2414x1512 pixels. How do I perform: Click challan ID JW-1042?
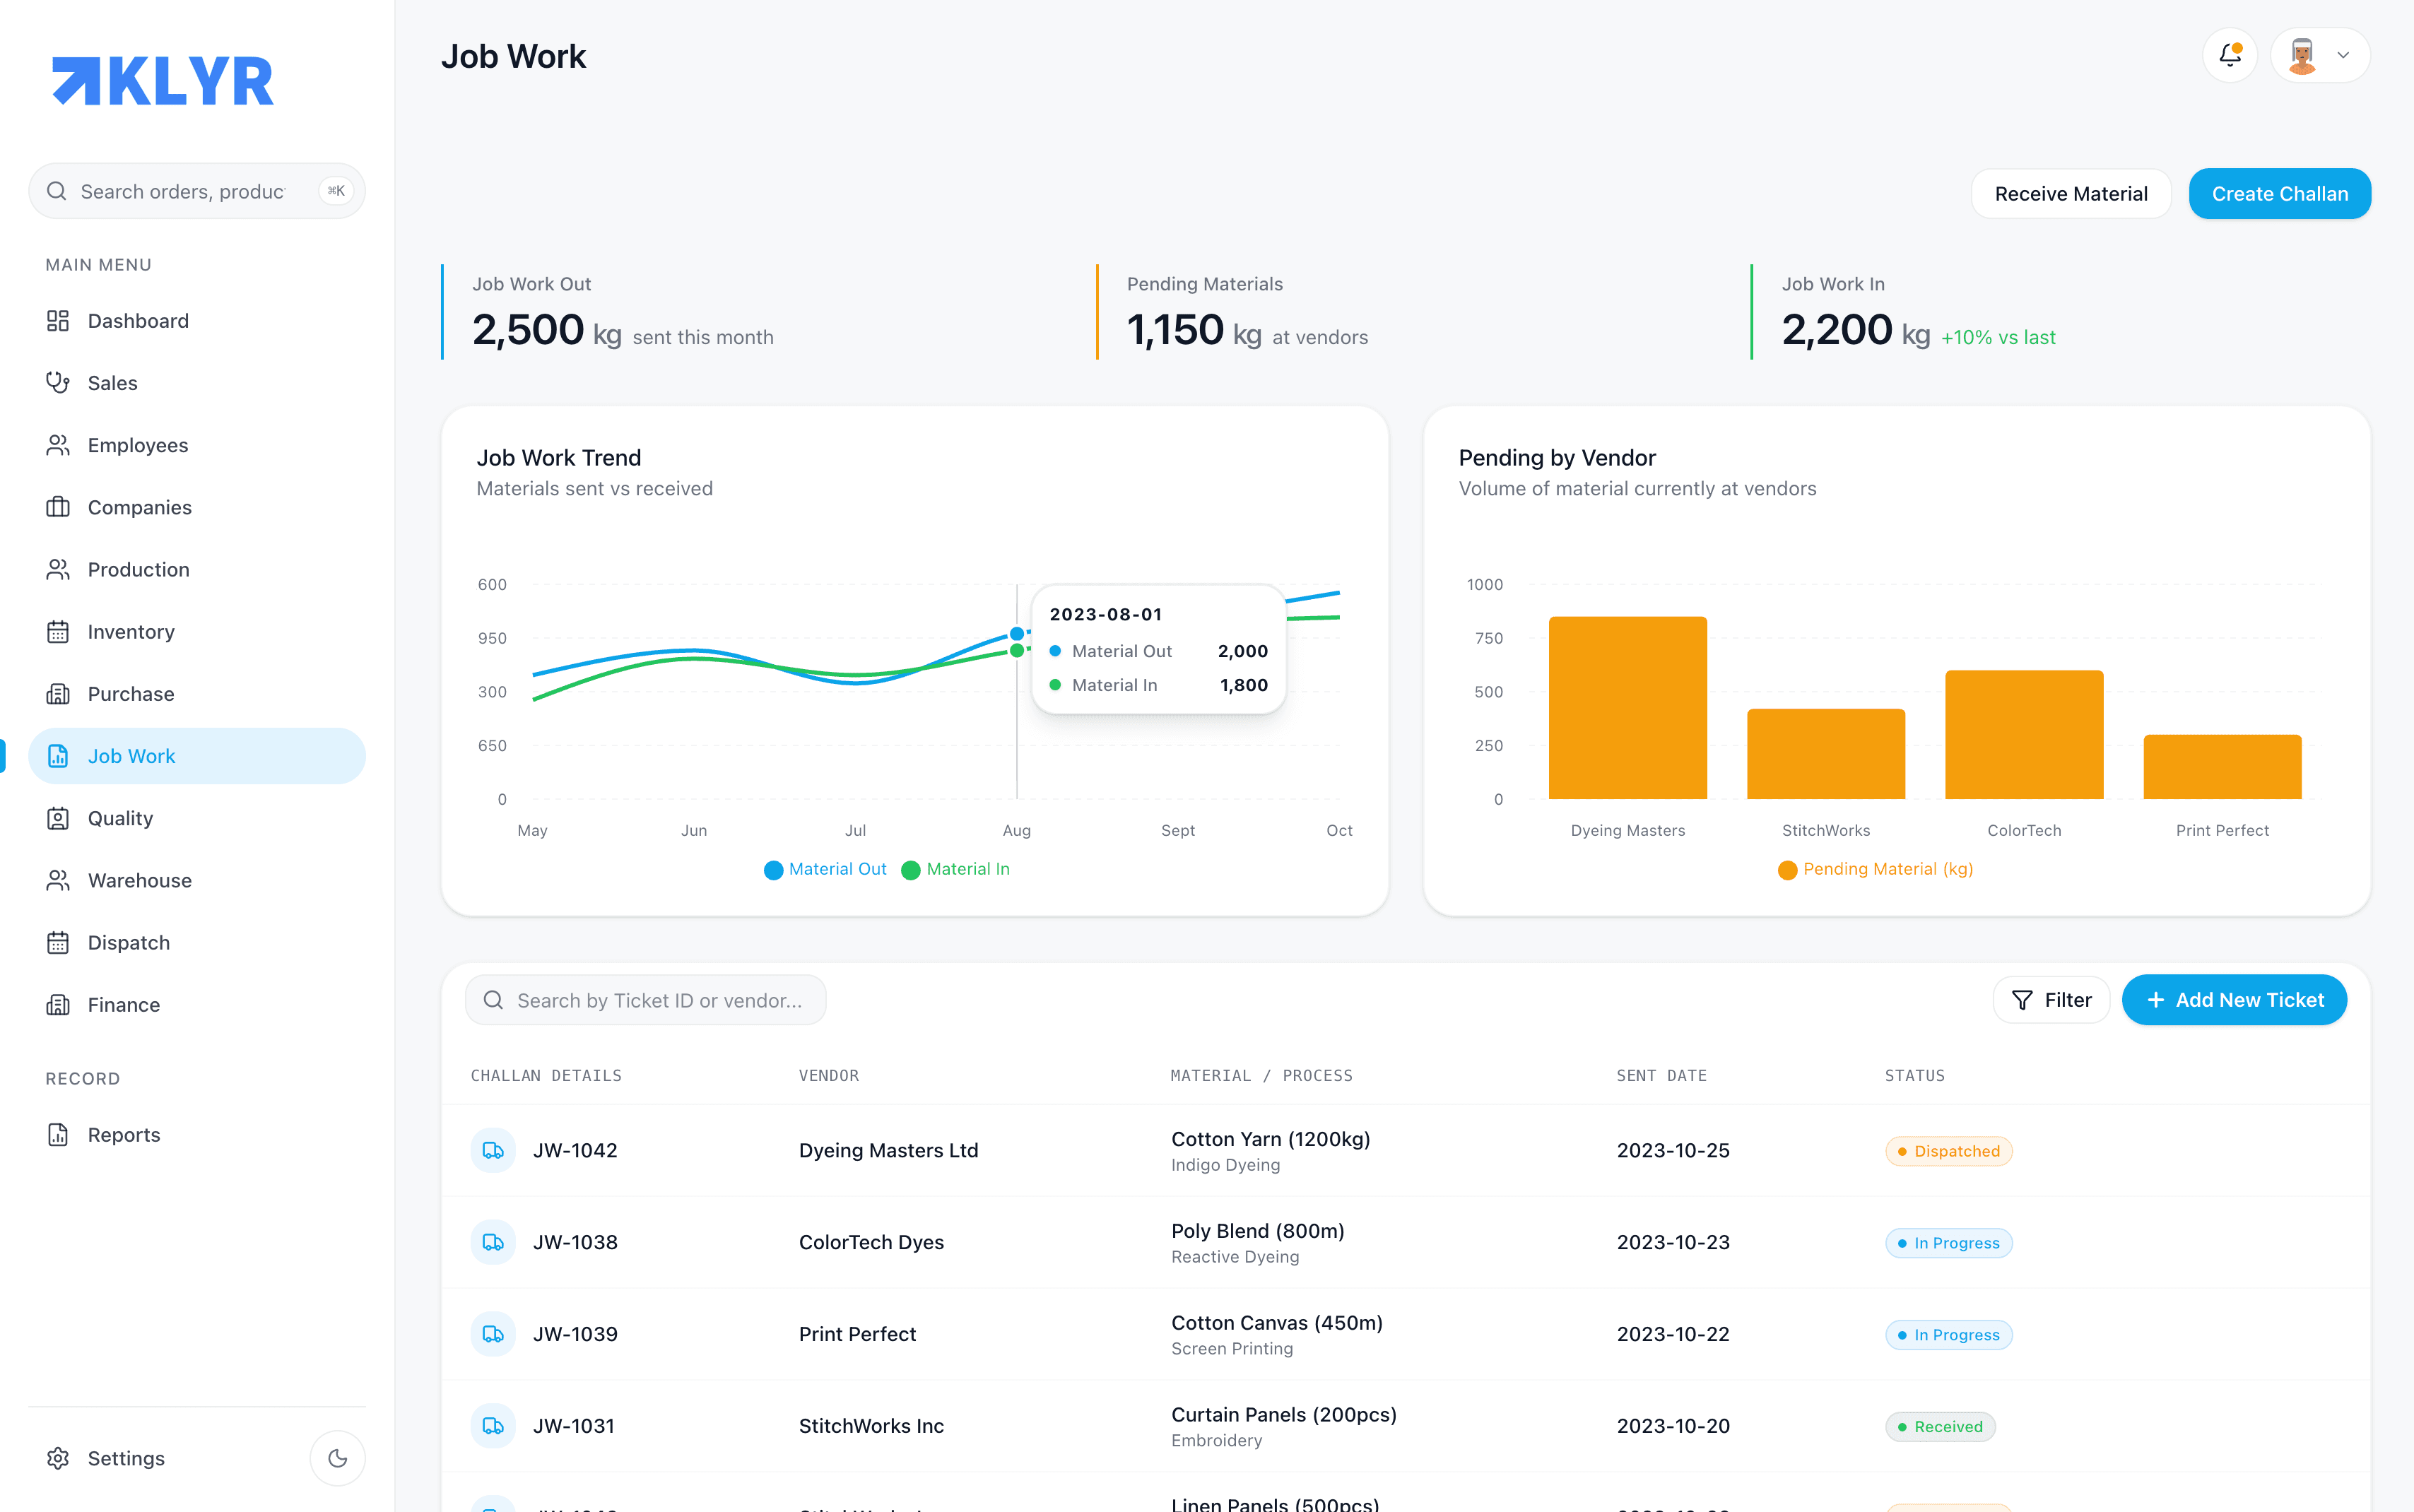pyautogui.click(x=575, y=1151)
